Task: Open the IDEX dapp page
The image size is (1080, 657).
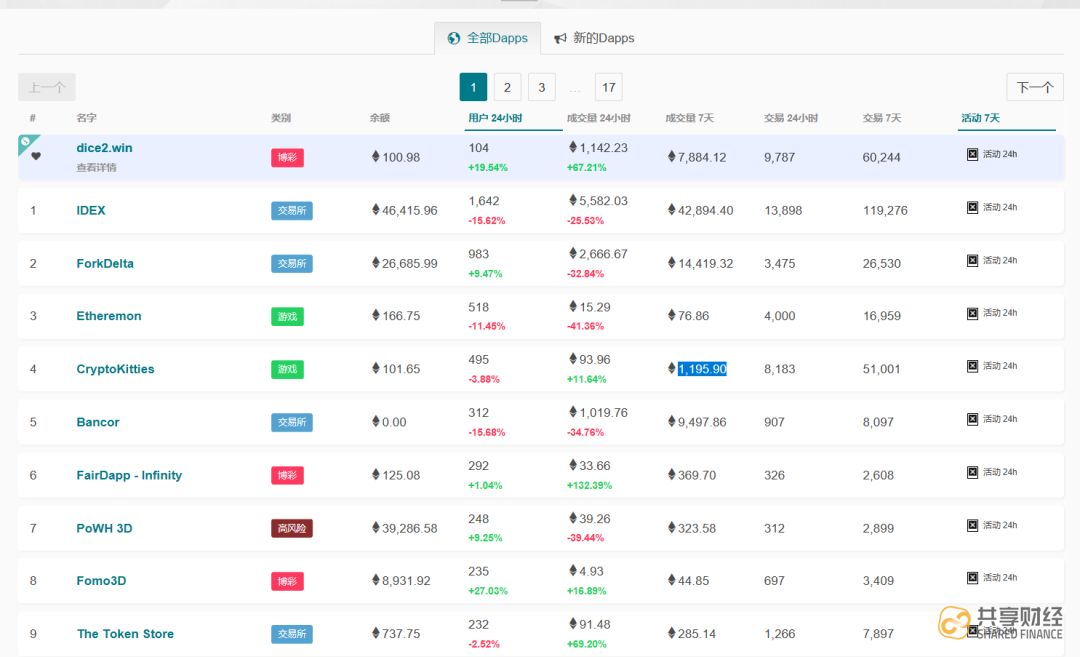Action: [x=91, y=211]
